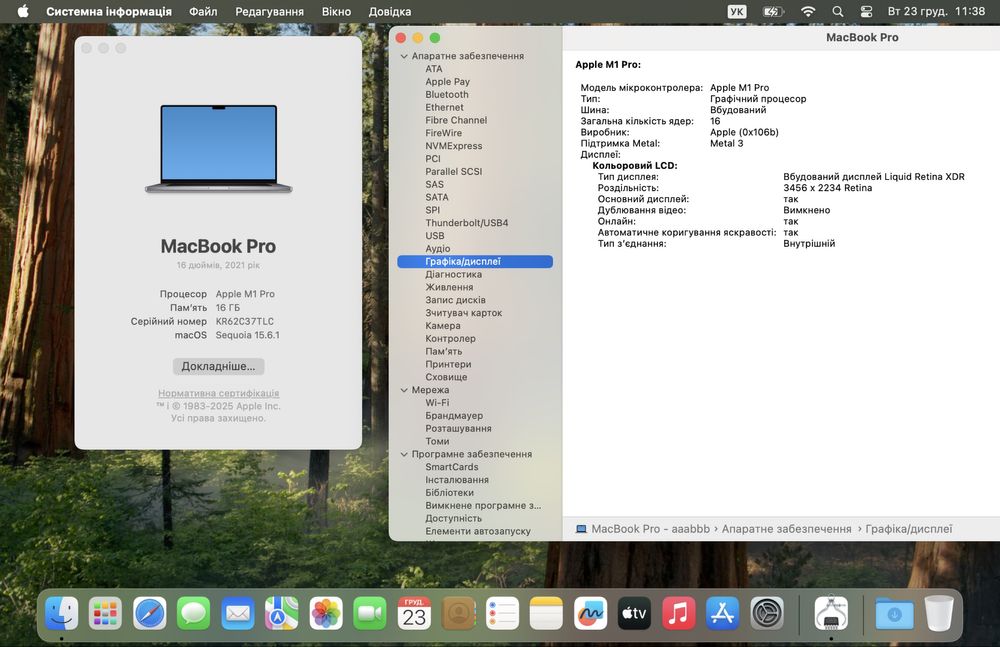The width and height of the screenshot is (1000, 647).
Task: Open Wi-Fi status menu icon
Action: click(x=808, y=11)
